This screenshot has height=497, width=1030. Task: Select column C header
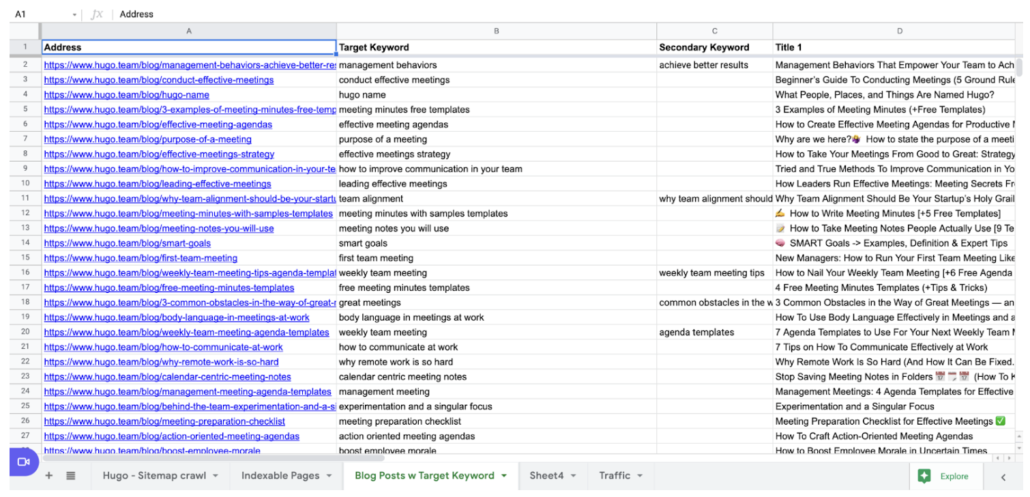[715, 31]
